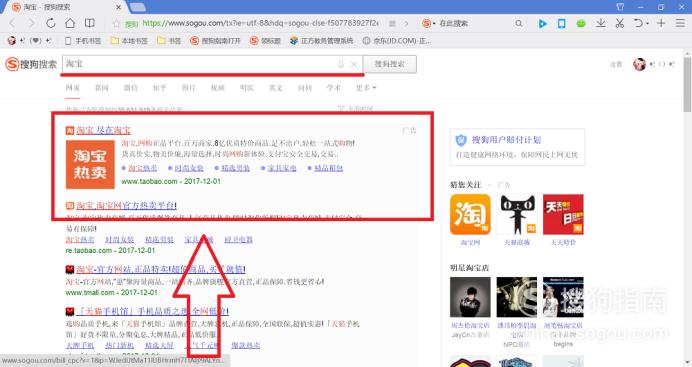692x367 pixels.
Task: Click the plus icon in browser toolbar
Action: click(661, 23)
